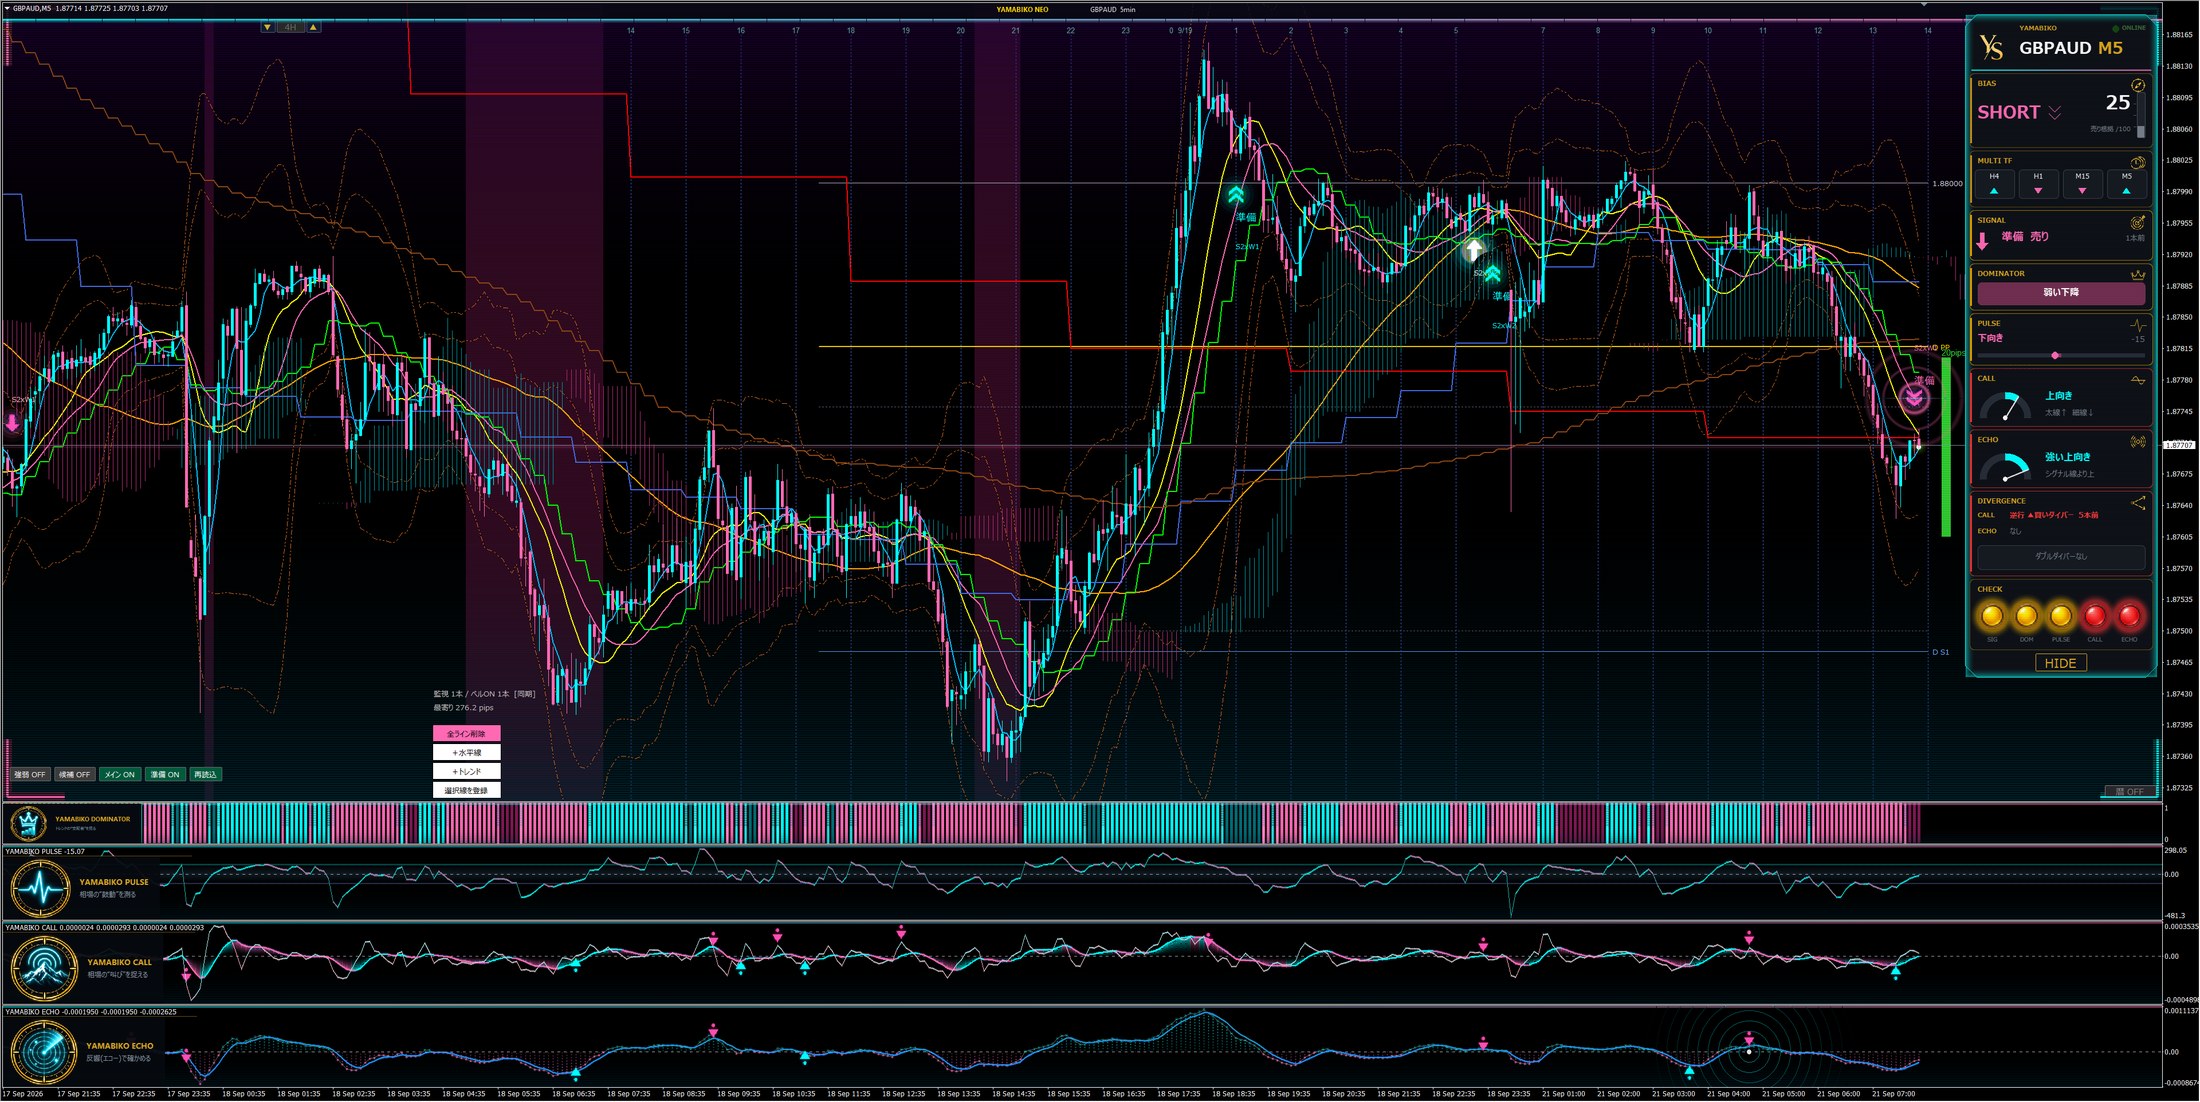This screenshot has height=1102, width=2200.
Task: Click the pink down arrow in SIGNAL section
Action: click(1983, 240)
